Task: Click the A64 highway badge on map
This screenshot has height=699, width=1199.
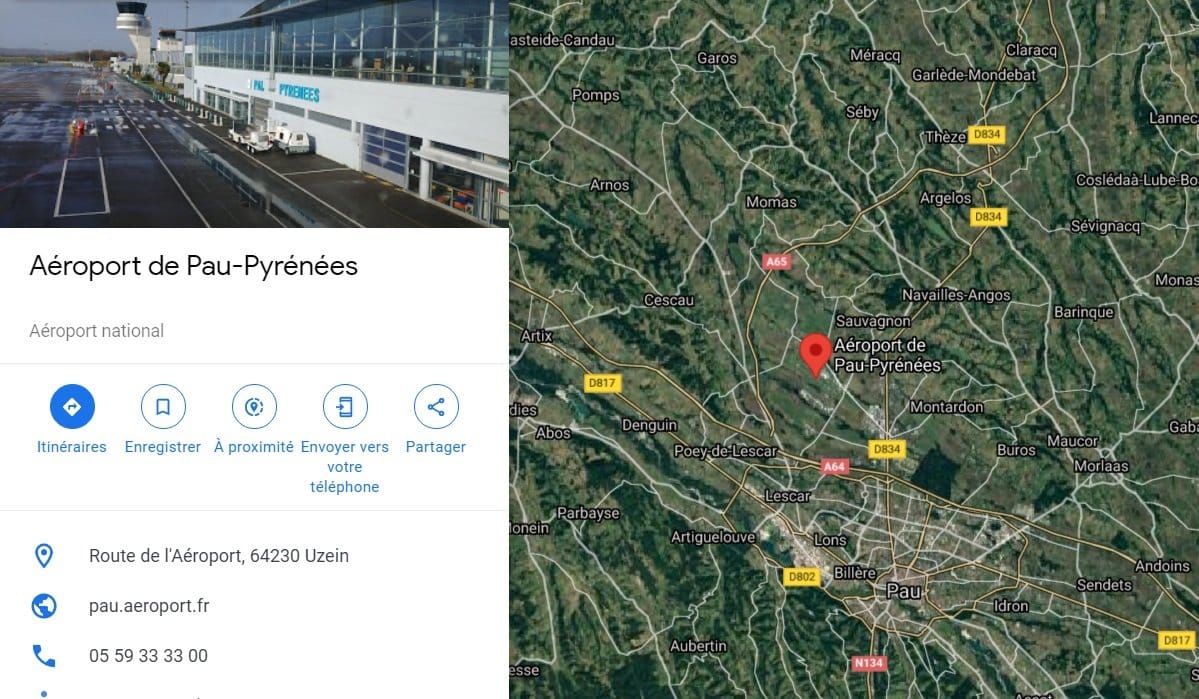Action: pyautogui.click(x=834, y=466)
